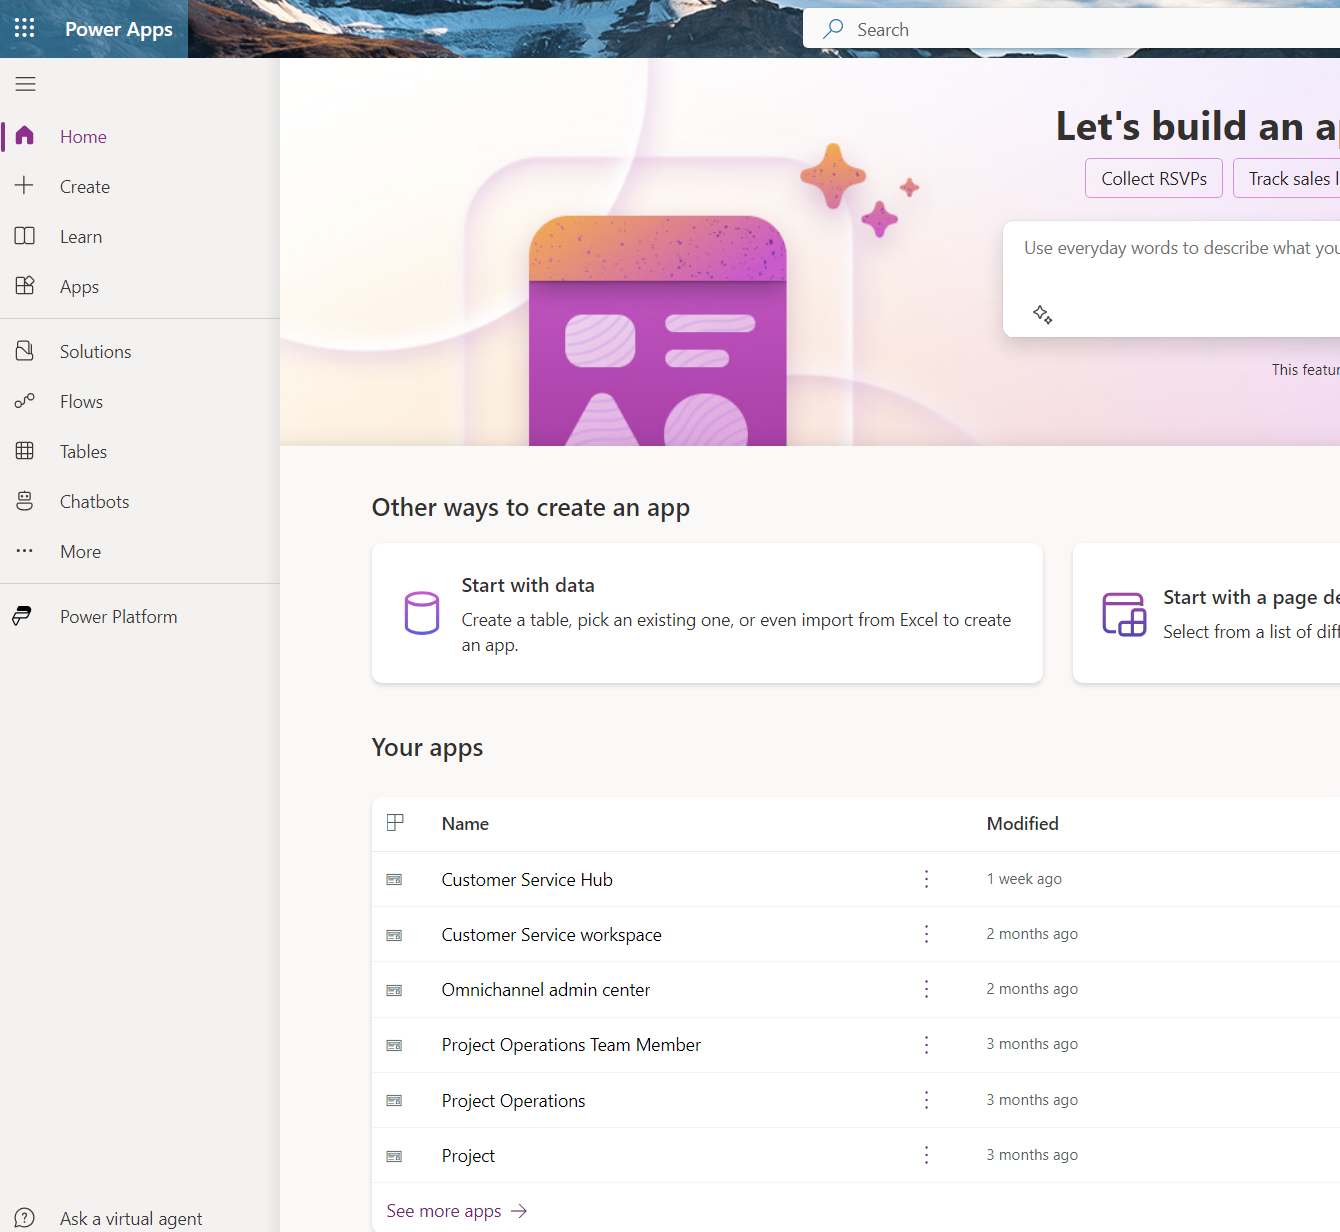Screen dimensions: 1340x1232
Task: Open the Customer Service workspace app
Action: (x=552, y=934)
